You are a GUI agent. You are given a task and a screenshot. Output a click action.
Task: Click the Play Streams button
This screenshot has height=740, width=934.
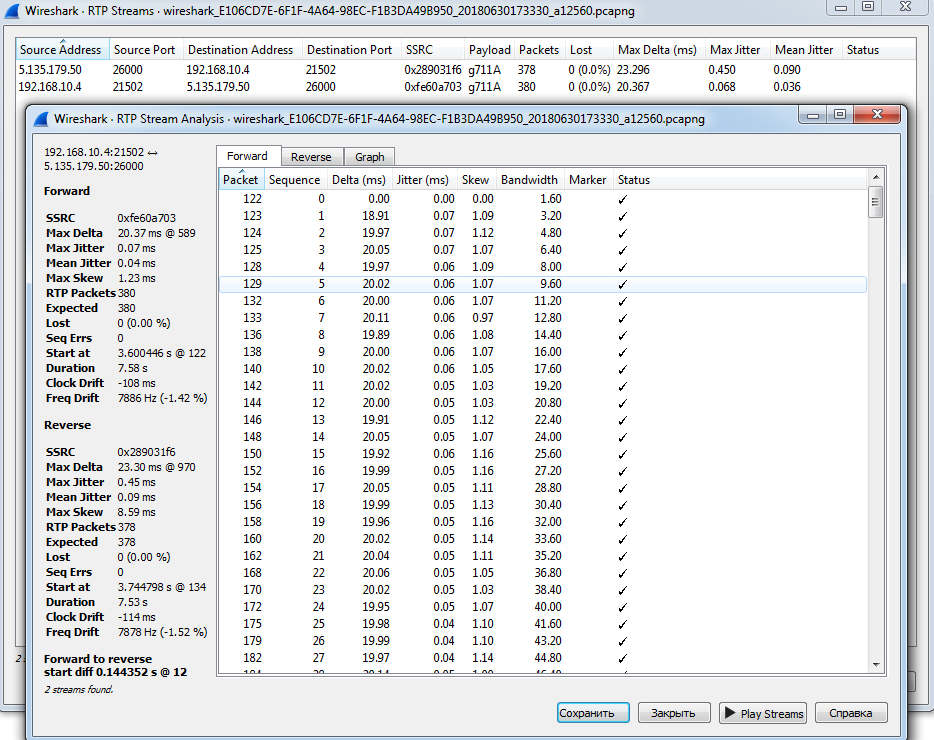click(762, 713)
